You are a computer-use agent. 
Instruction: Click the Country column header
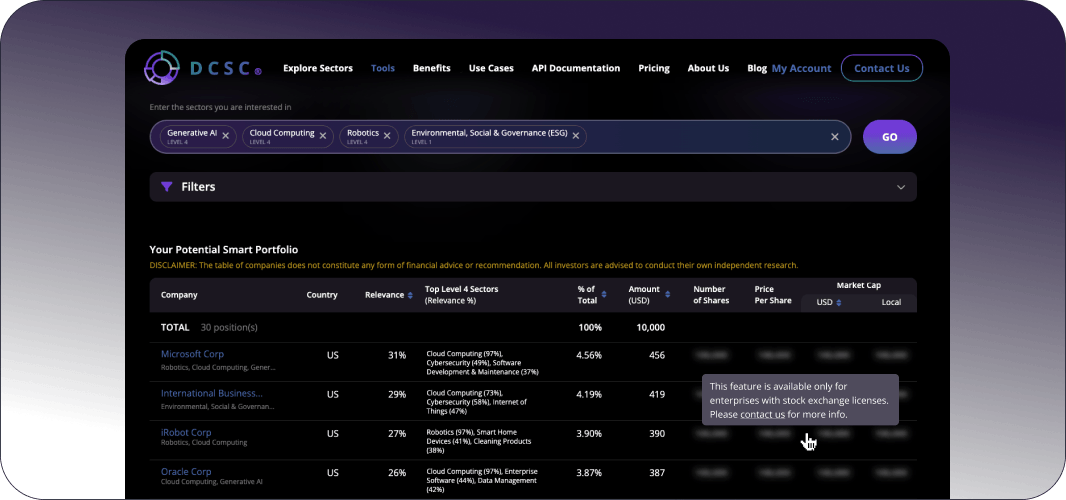322,295
